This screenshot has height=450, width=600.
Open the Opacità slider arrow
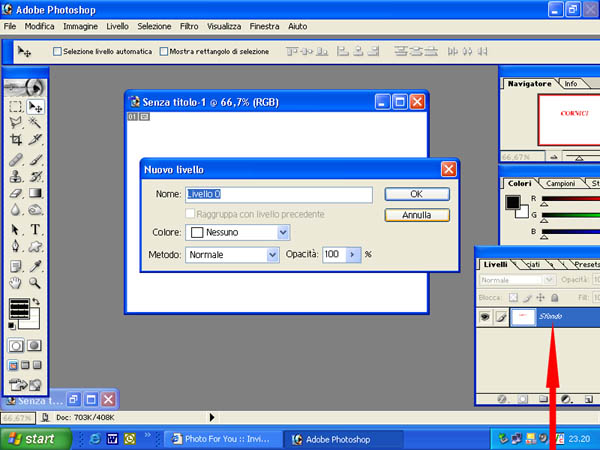coord(352,254)
